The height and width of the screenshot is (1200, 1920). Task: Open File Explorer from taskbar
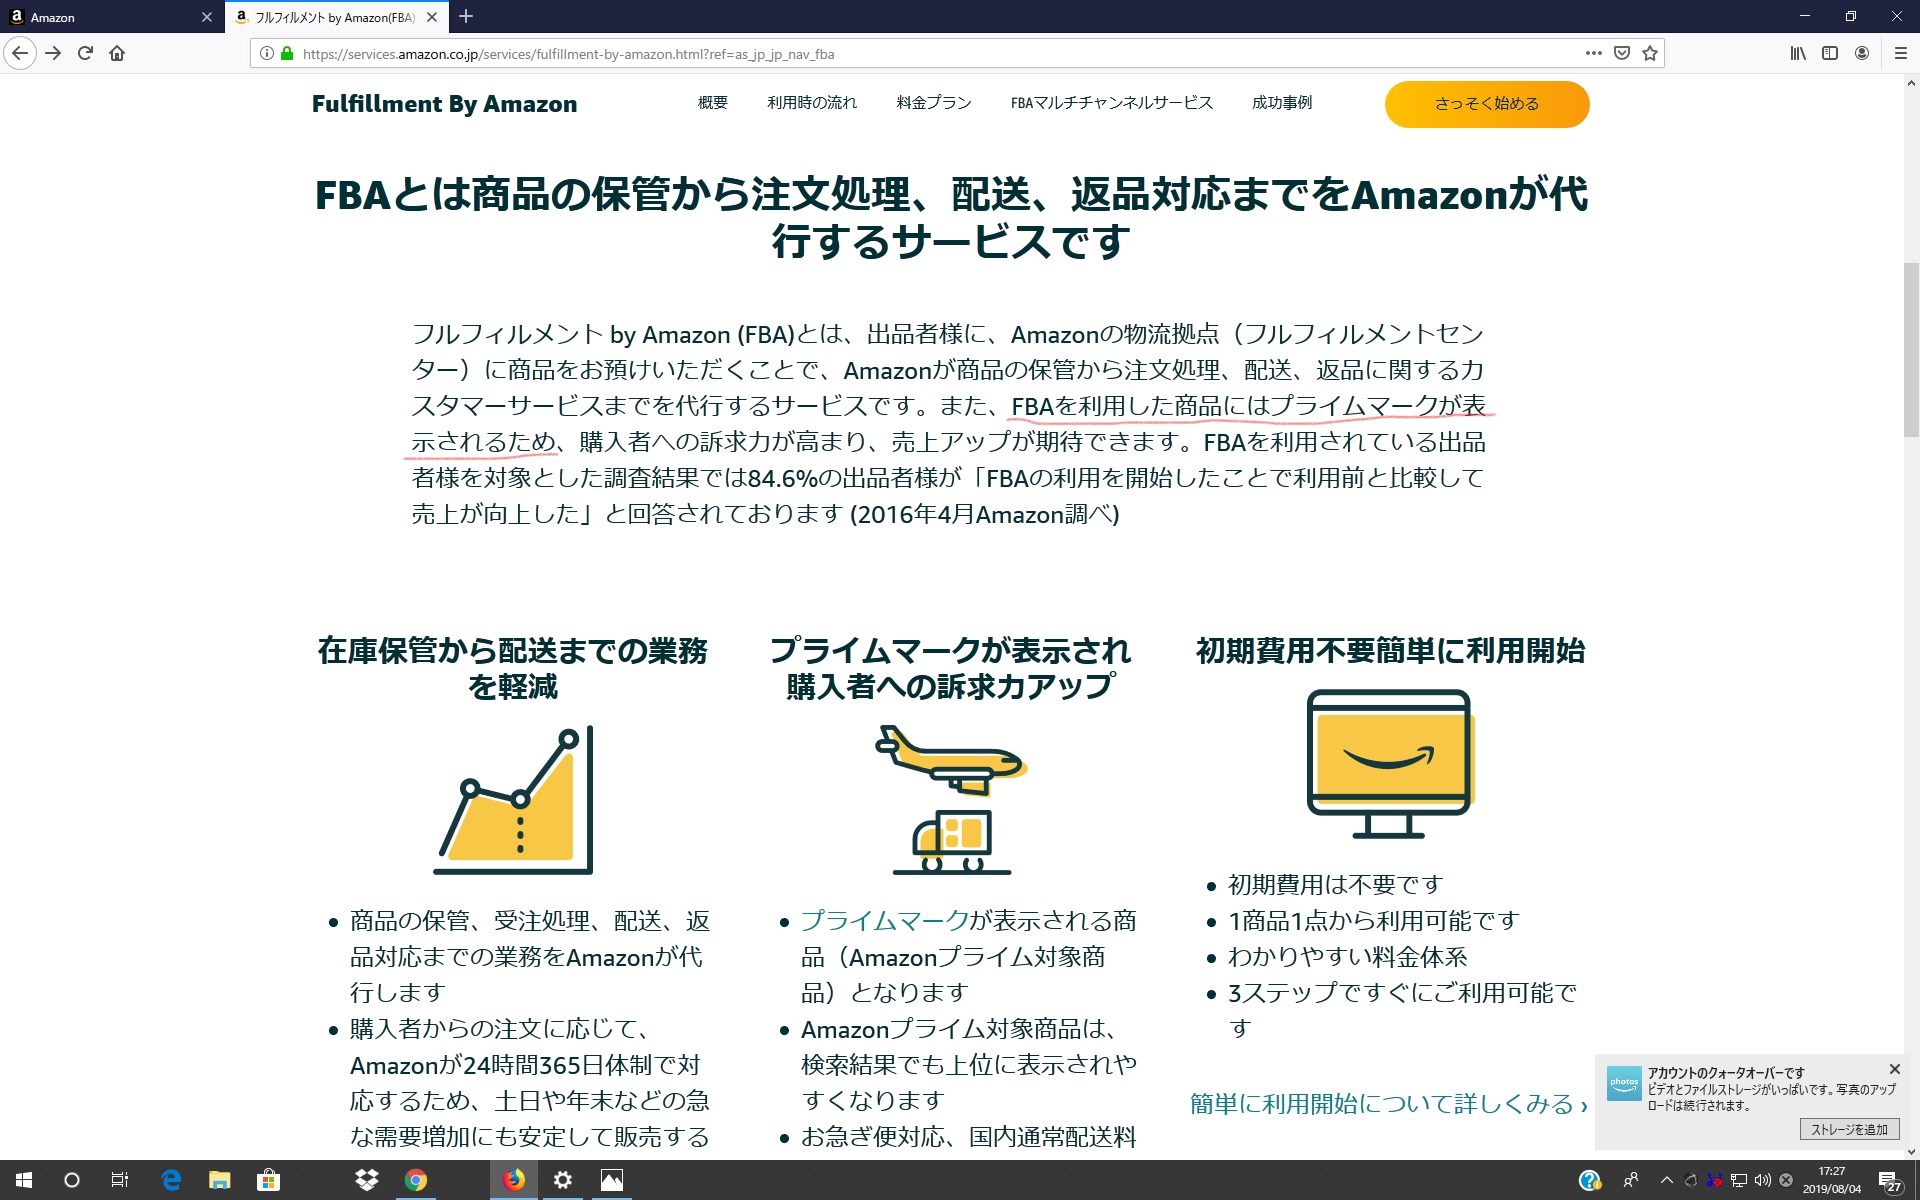point(220,1180)
